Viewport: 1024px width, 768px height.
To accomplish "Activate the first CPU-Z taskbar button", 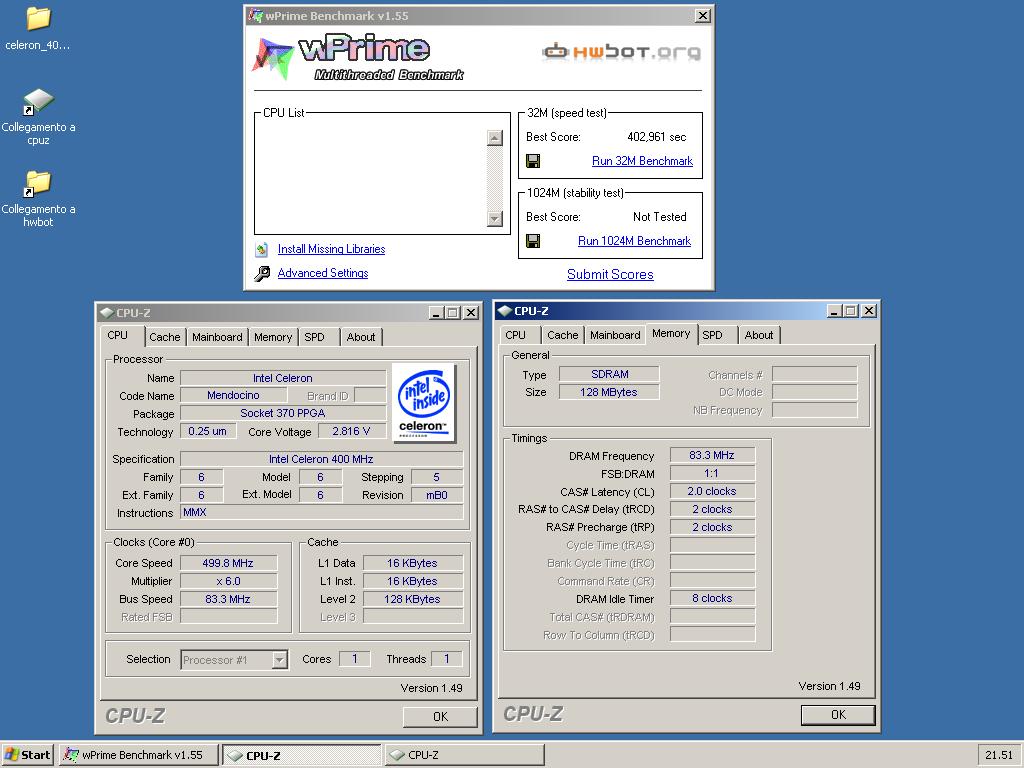I will (x=302, y=755).
